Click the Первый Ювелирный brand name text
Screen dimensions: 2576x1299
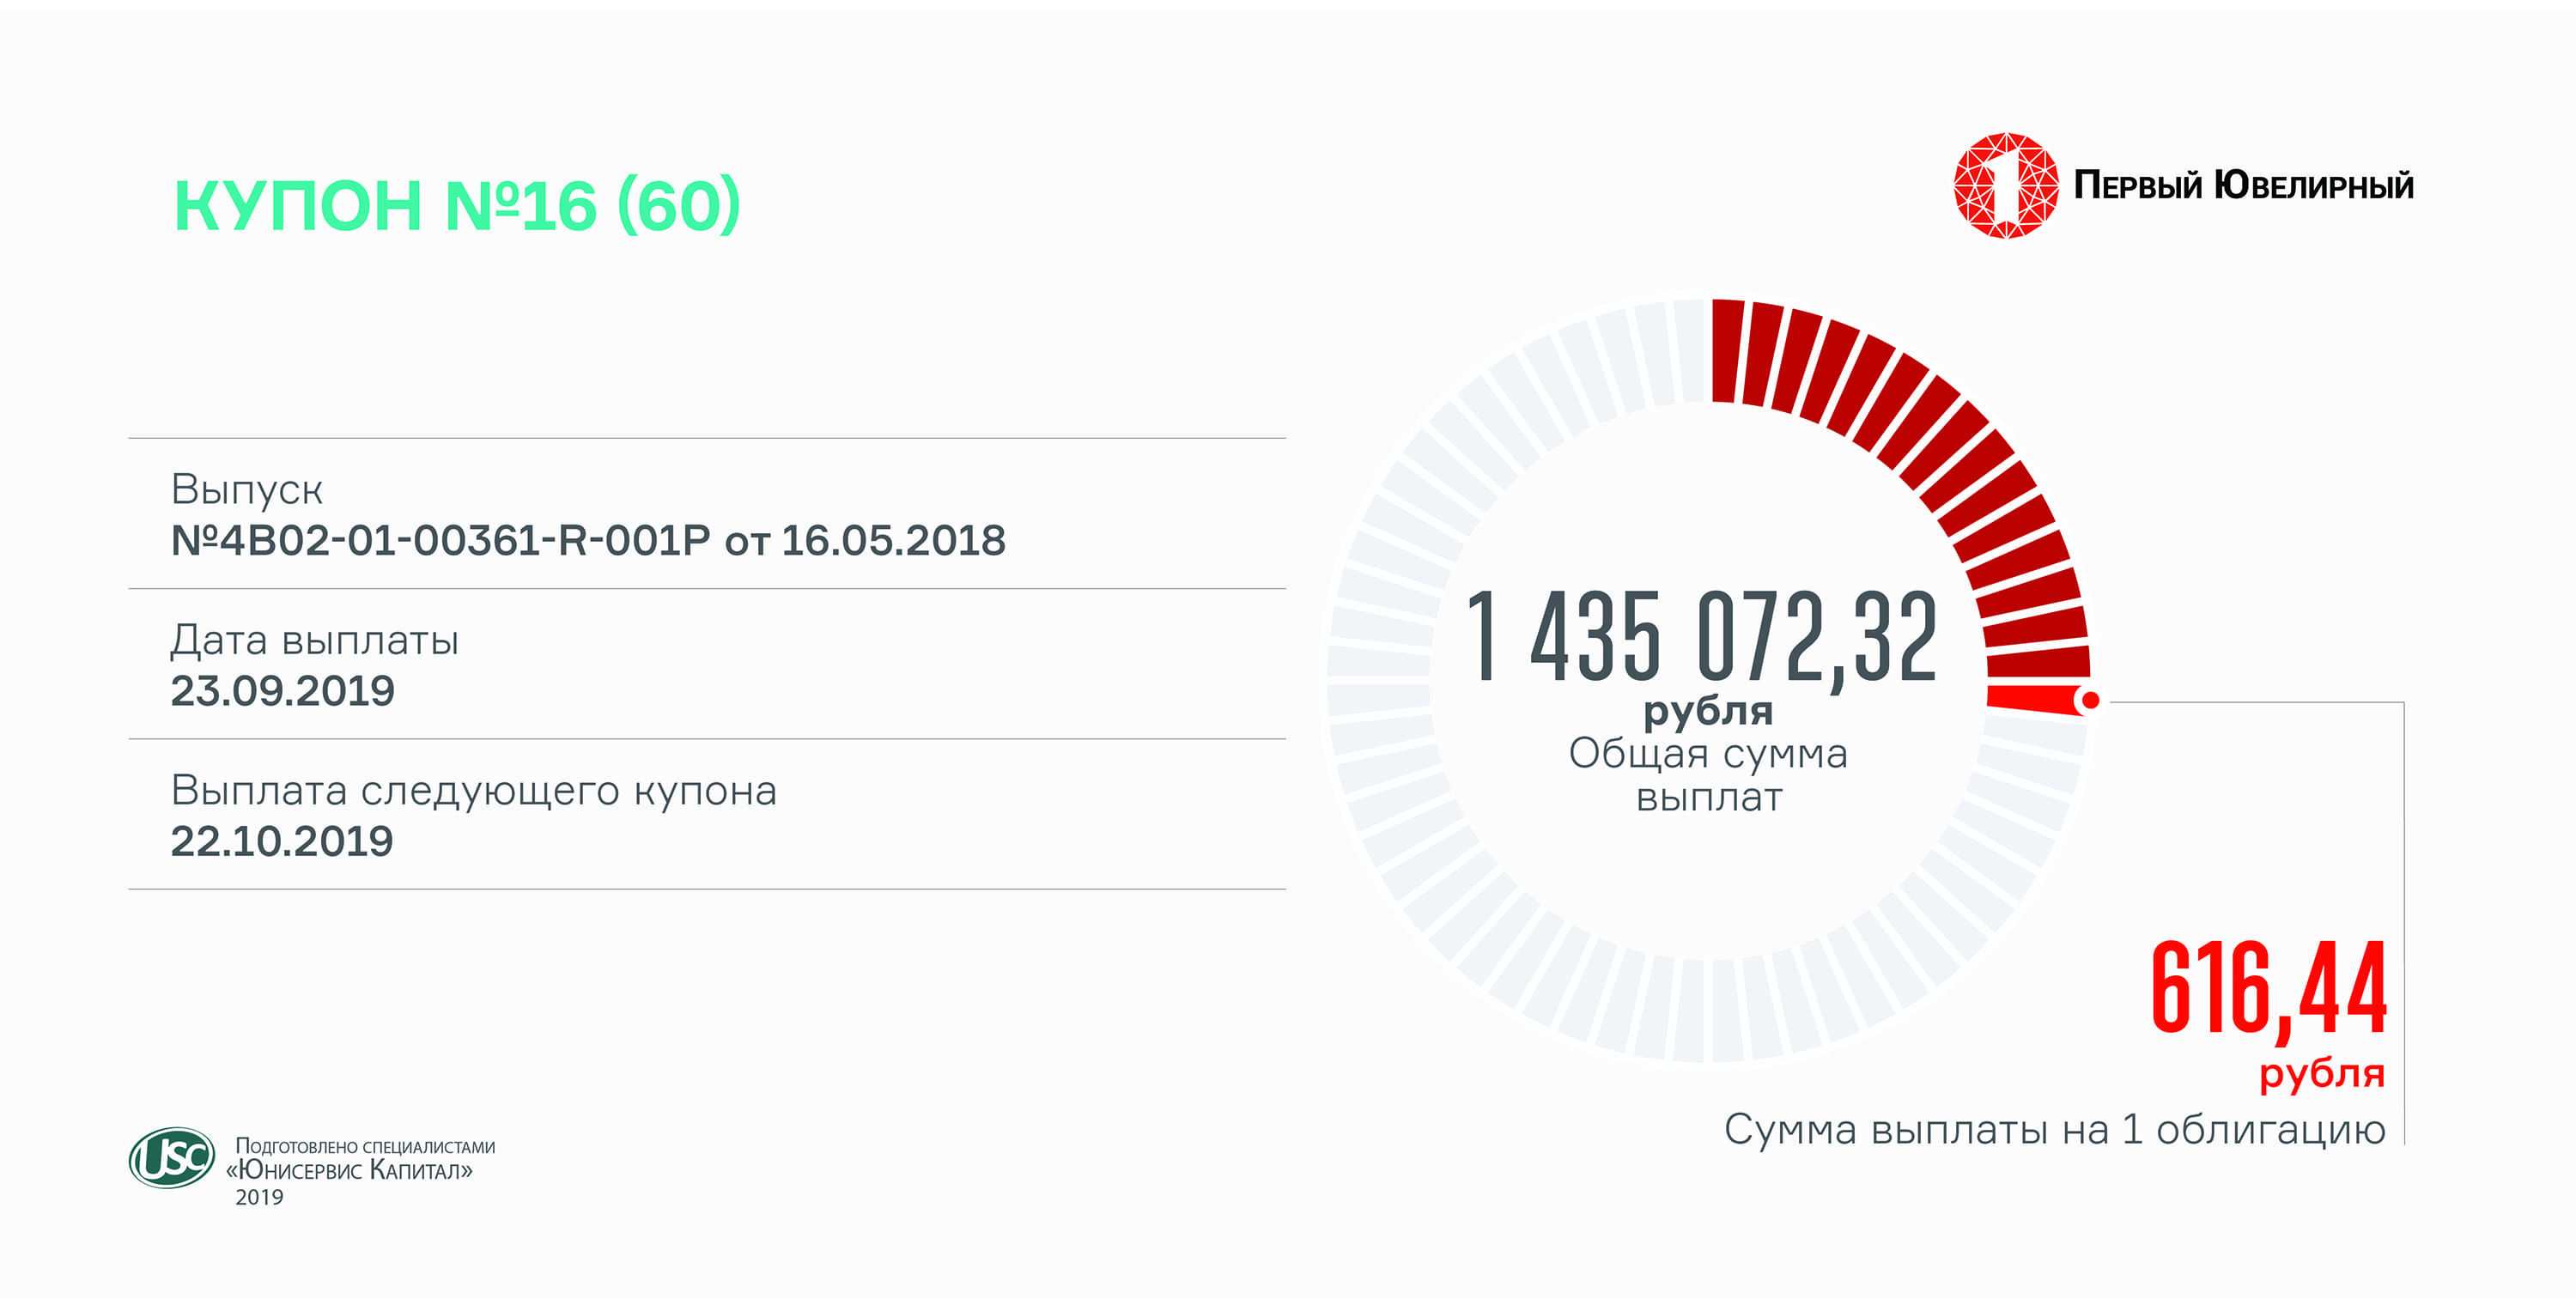coord(2243,186)
